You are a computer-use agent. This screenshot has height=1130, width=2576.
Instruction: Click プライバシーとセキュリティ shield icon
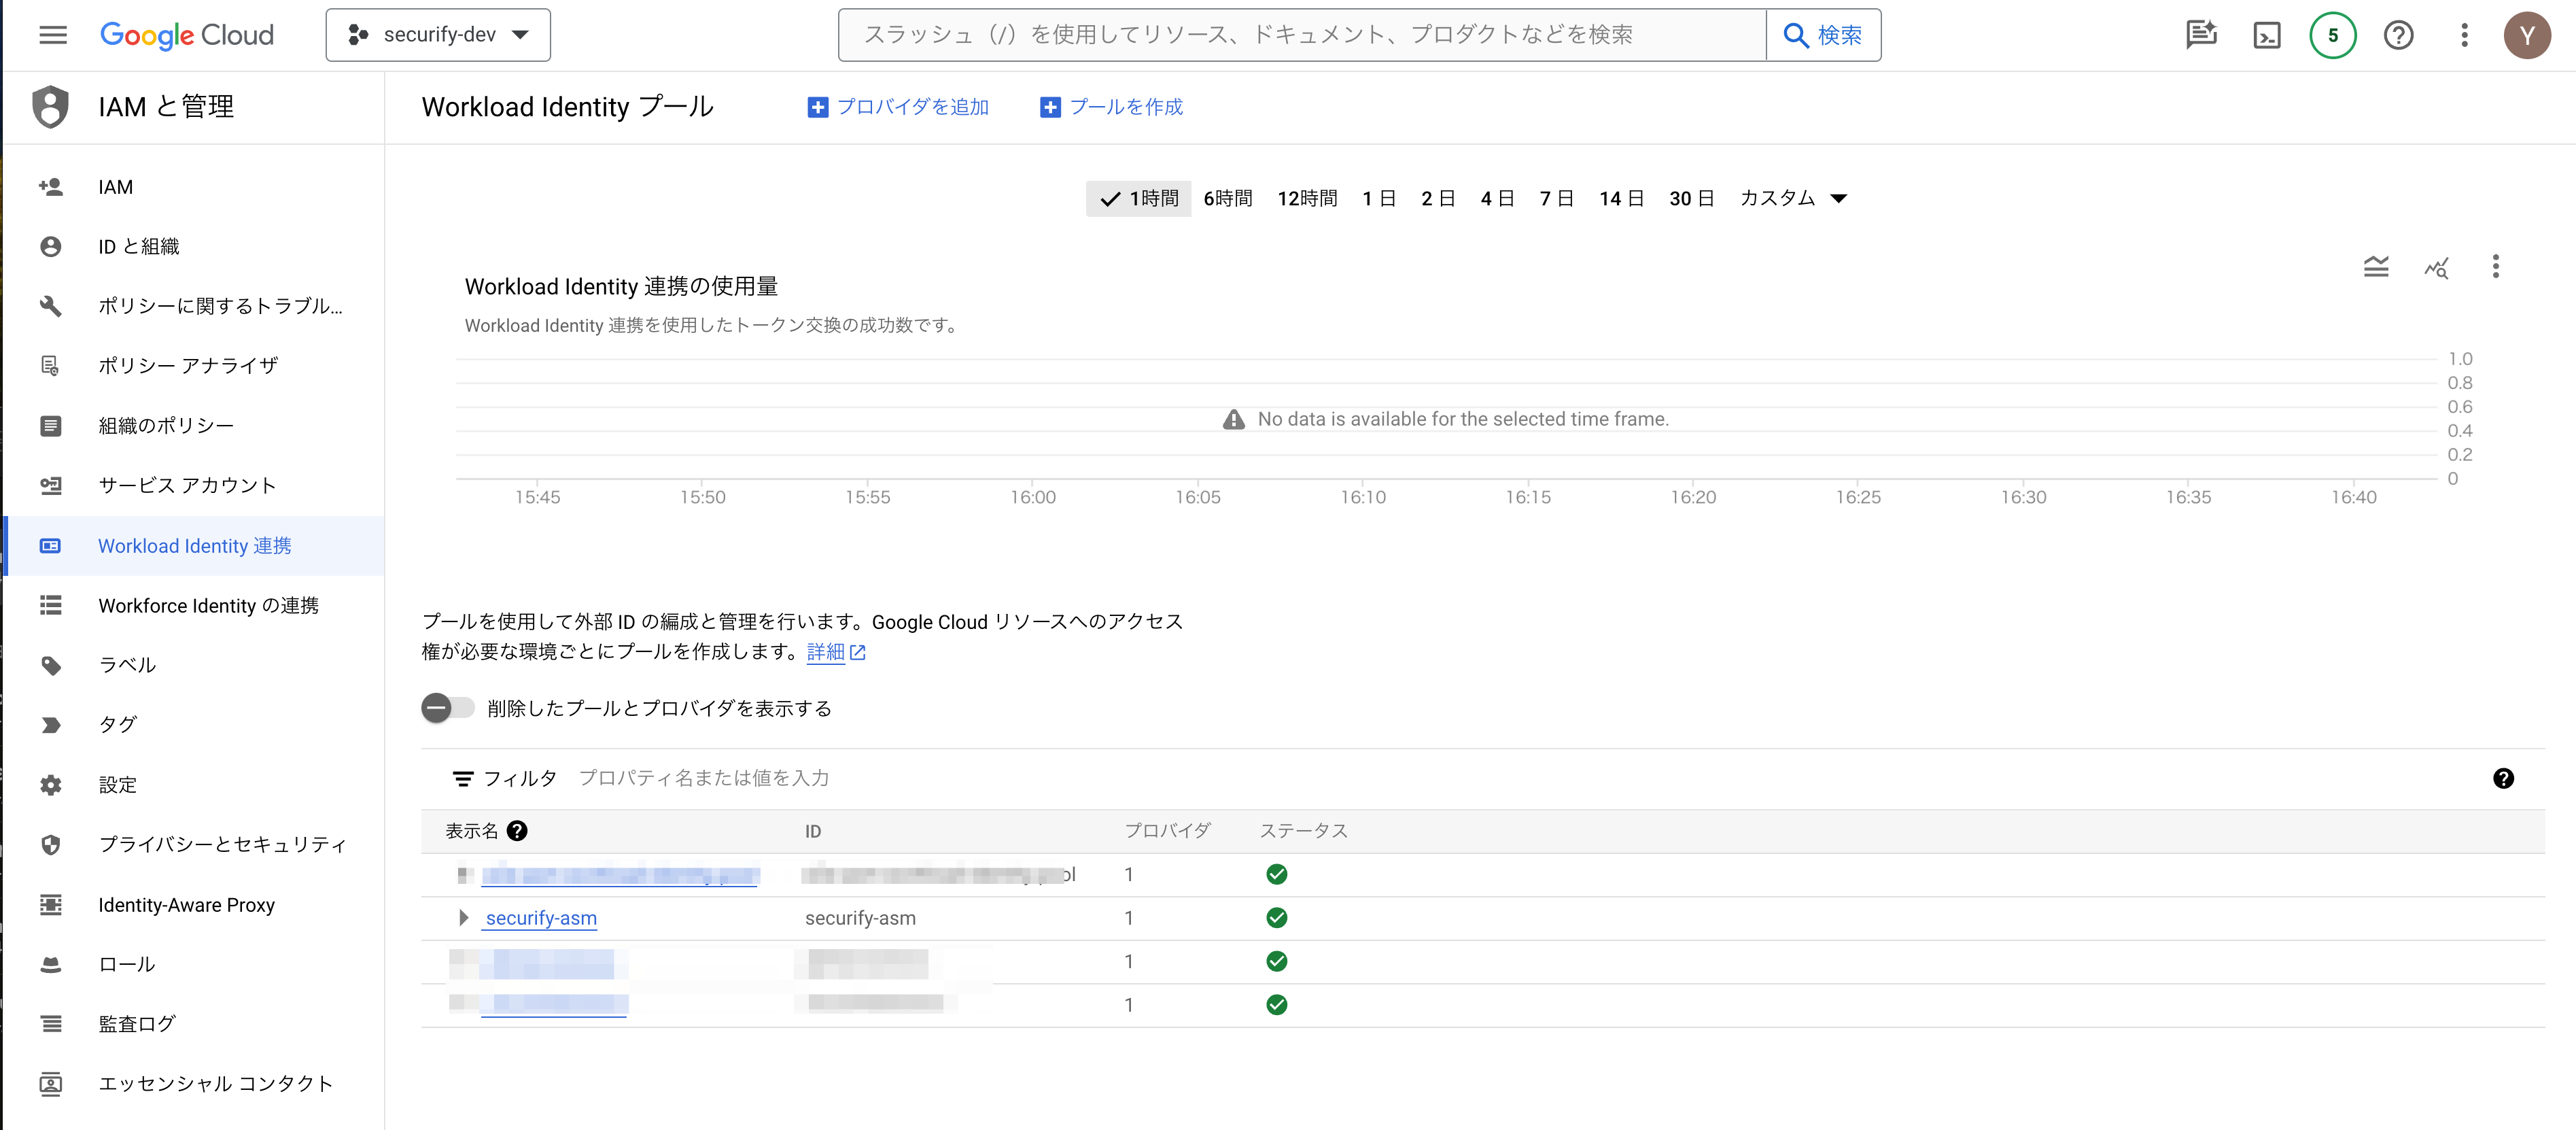(x=51, y=845)
